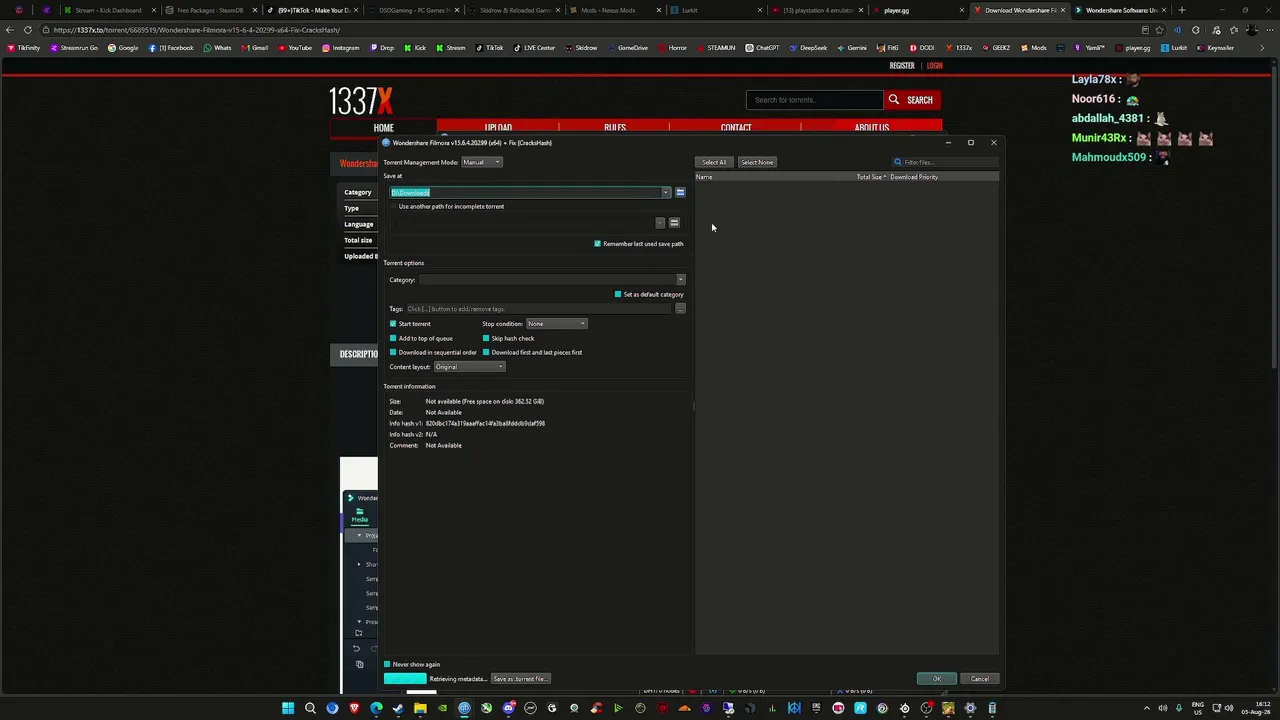Open the Gmail bookmark
This screenshot has height=720, width=1280.
tap(255, 48)
